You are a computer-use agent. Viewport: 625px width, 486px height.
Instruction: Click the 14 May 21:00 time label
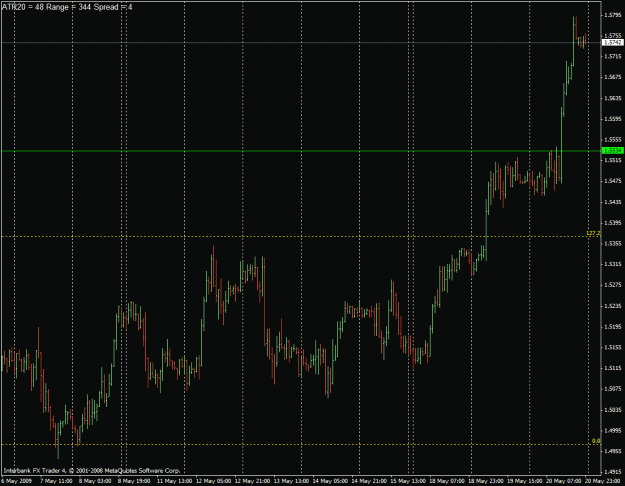click(369, 481)
